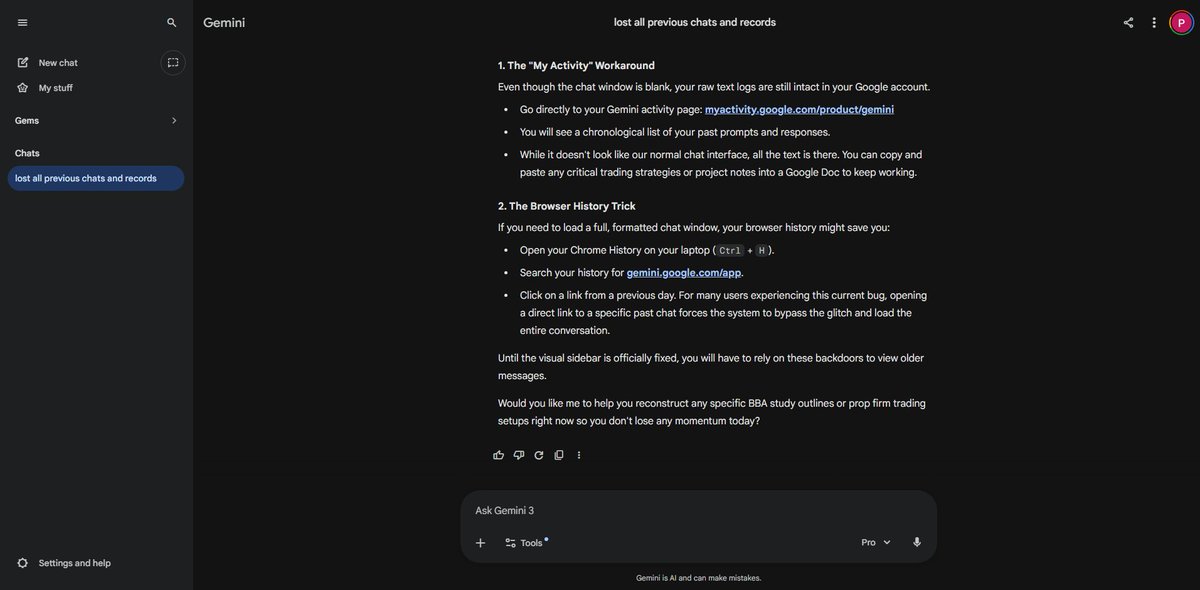Click the thumbs down bad response icon

pos(519,455)
